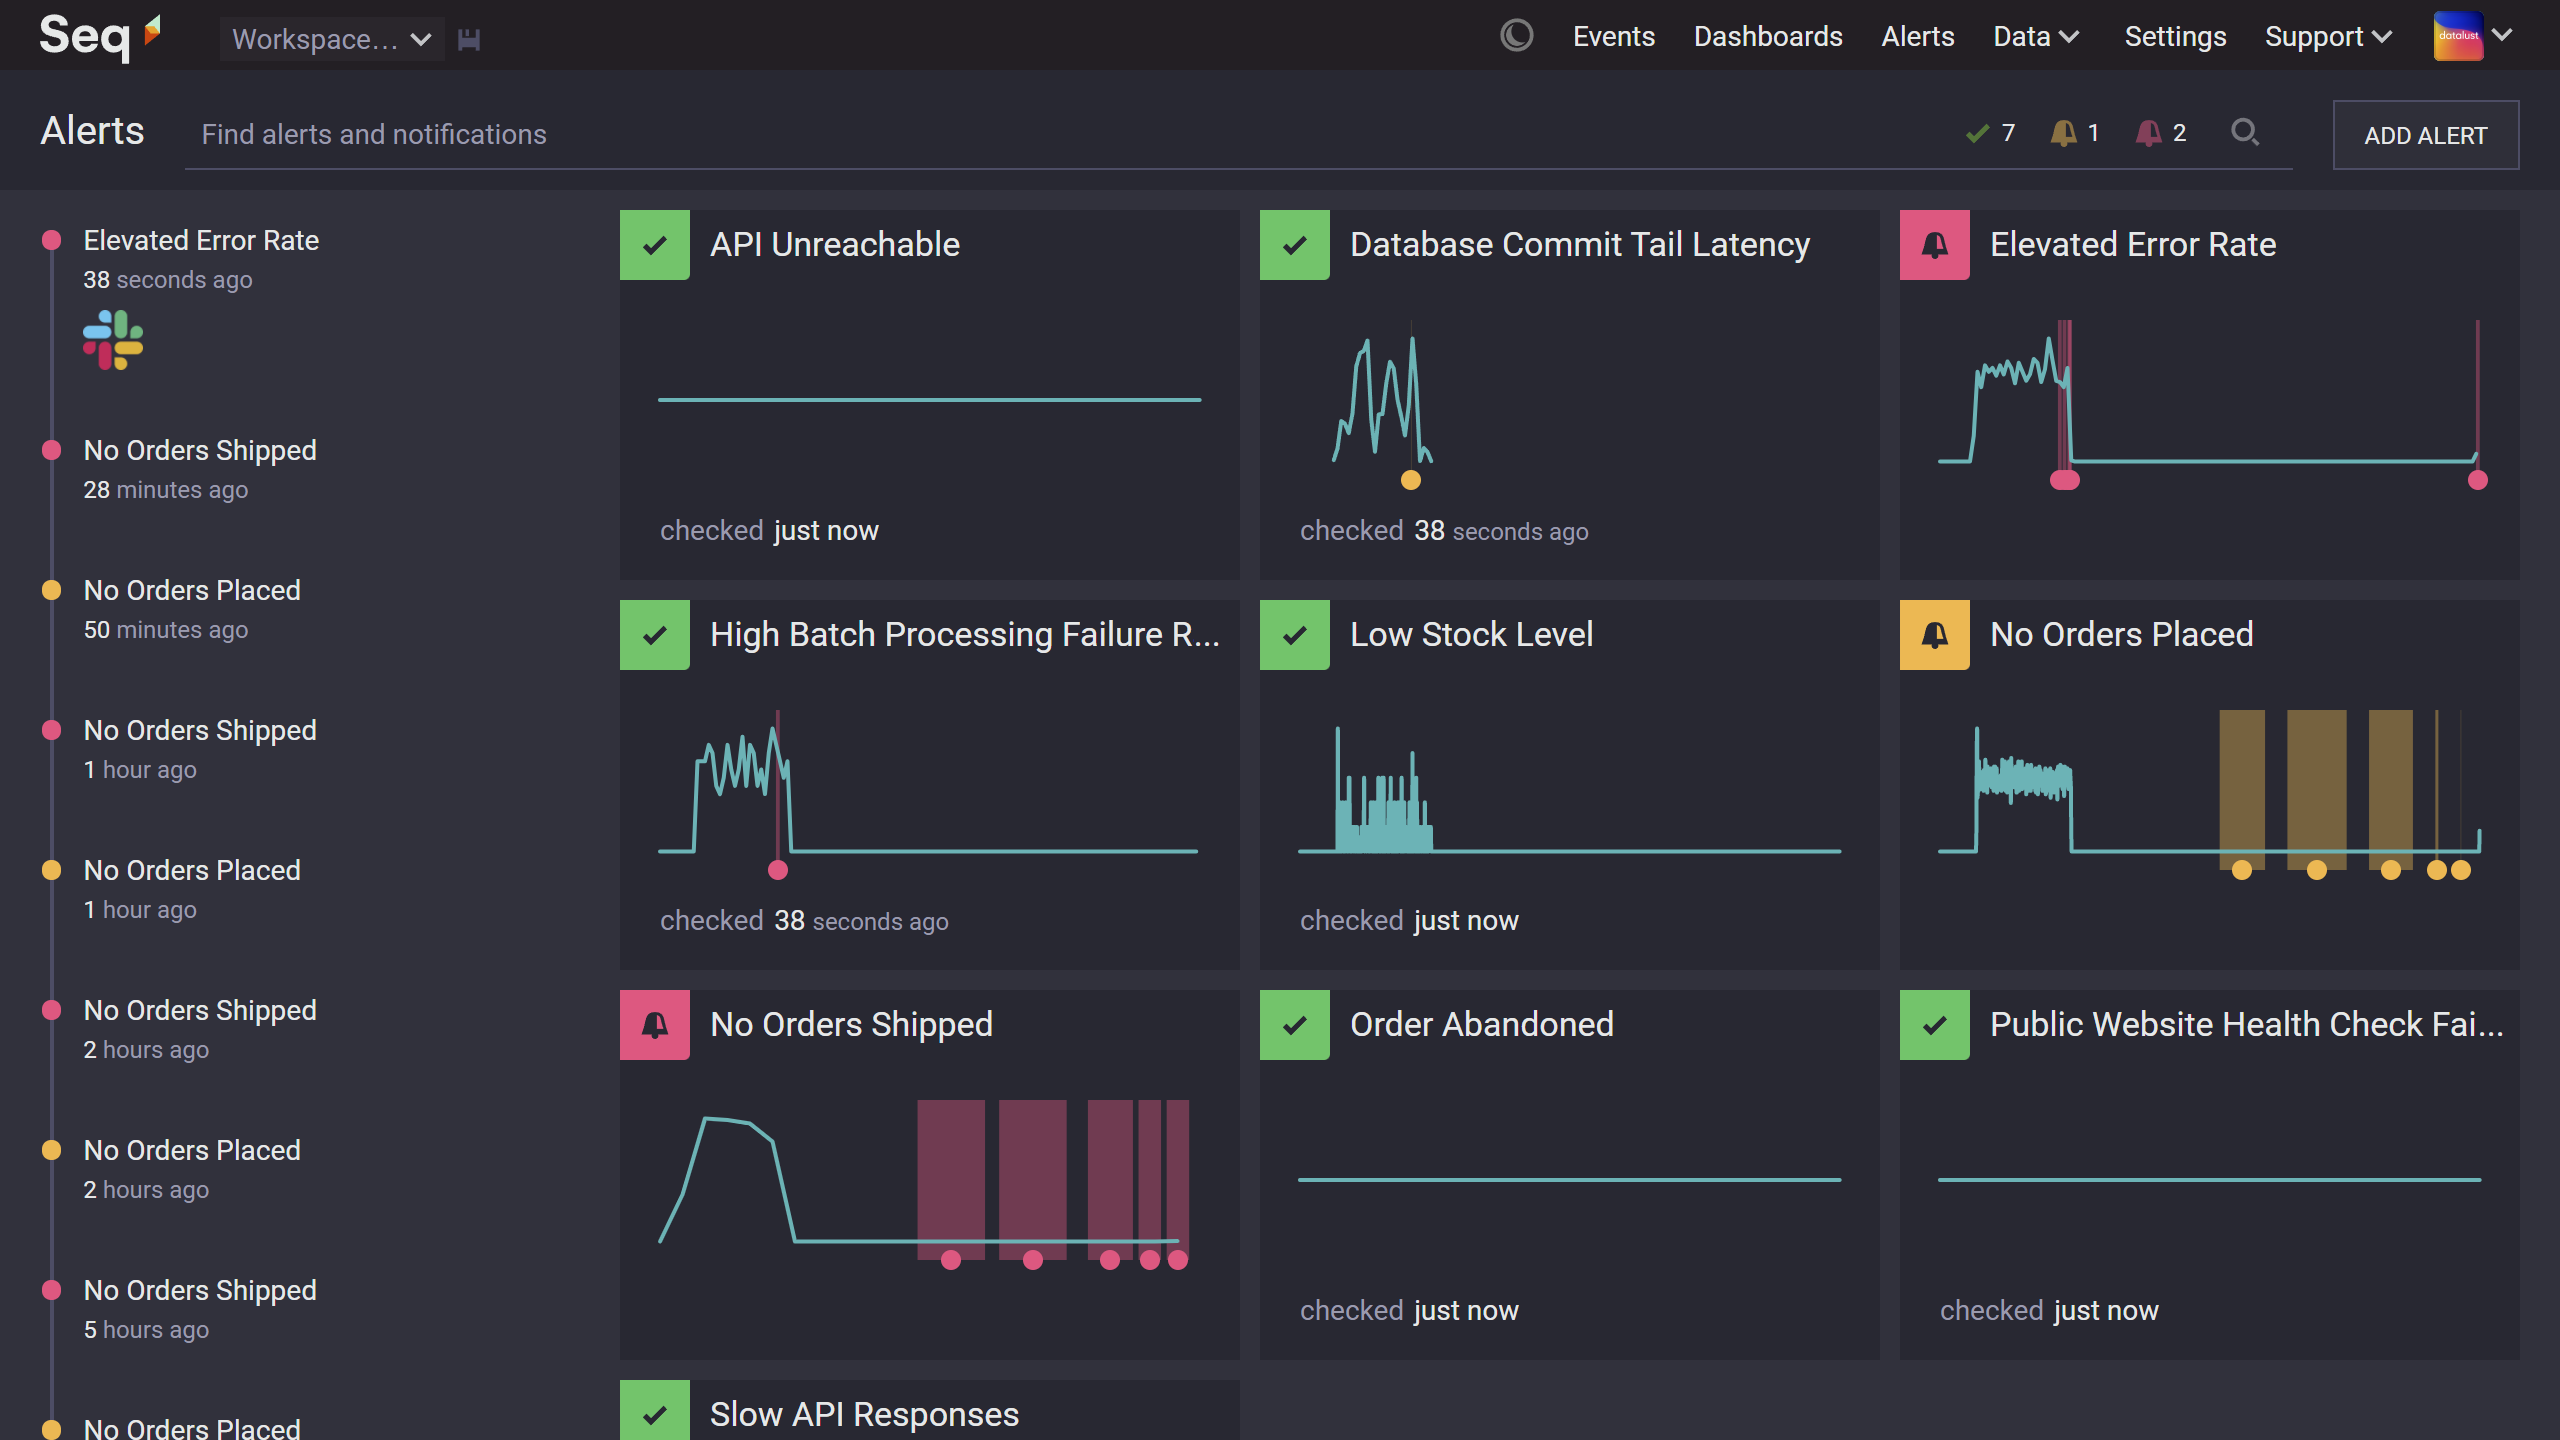This screenshot has width=2560, height=1440.
Task: Click the Find alerts and notifications input field
Action: click(x=373, y=132)
